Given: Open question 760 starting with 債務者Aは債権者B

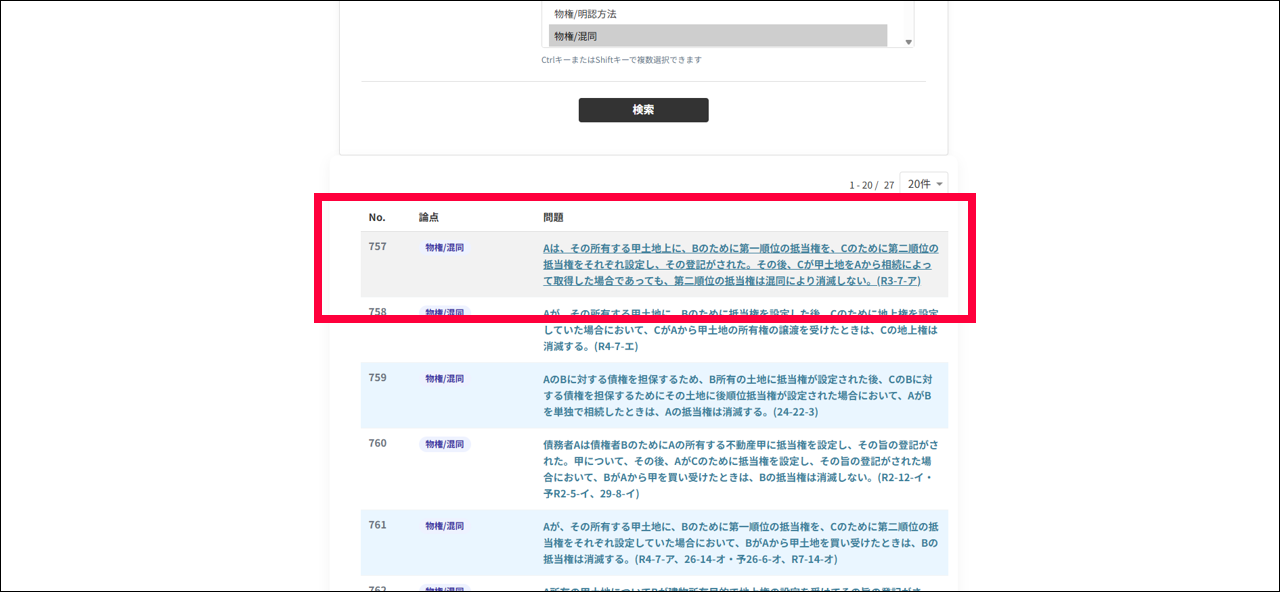Looking at the screenshot, I should point(740,468).
